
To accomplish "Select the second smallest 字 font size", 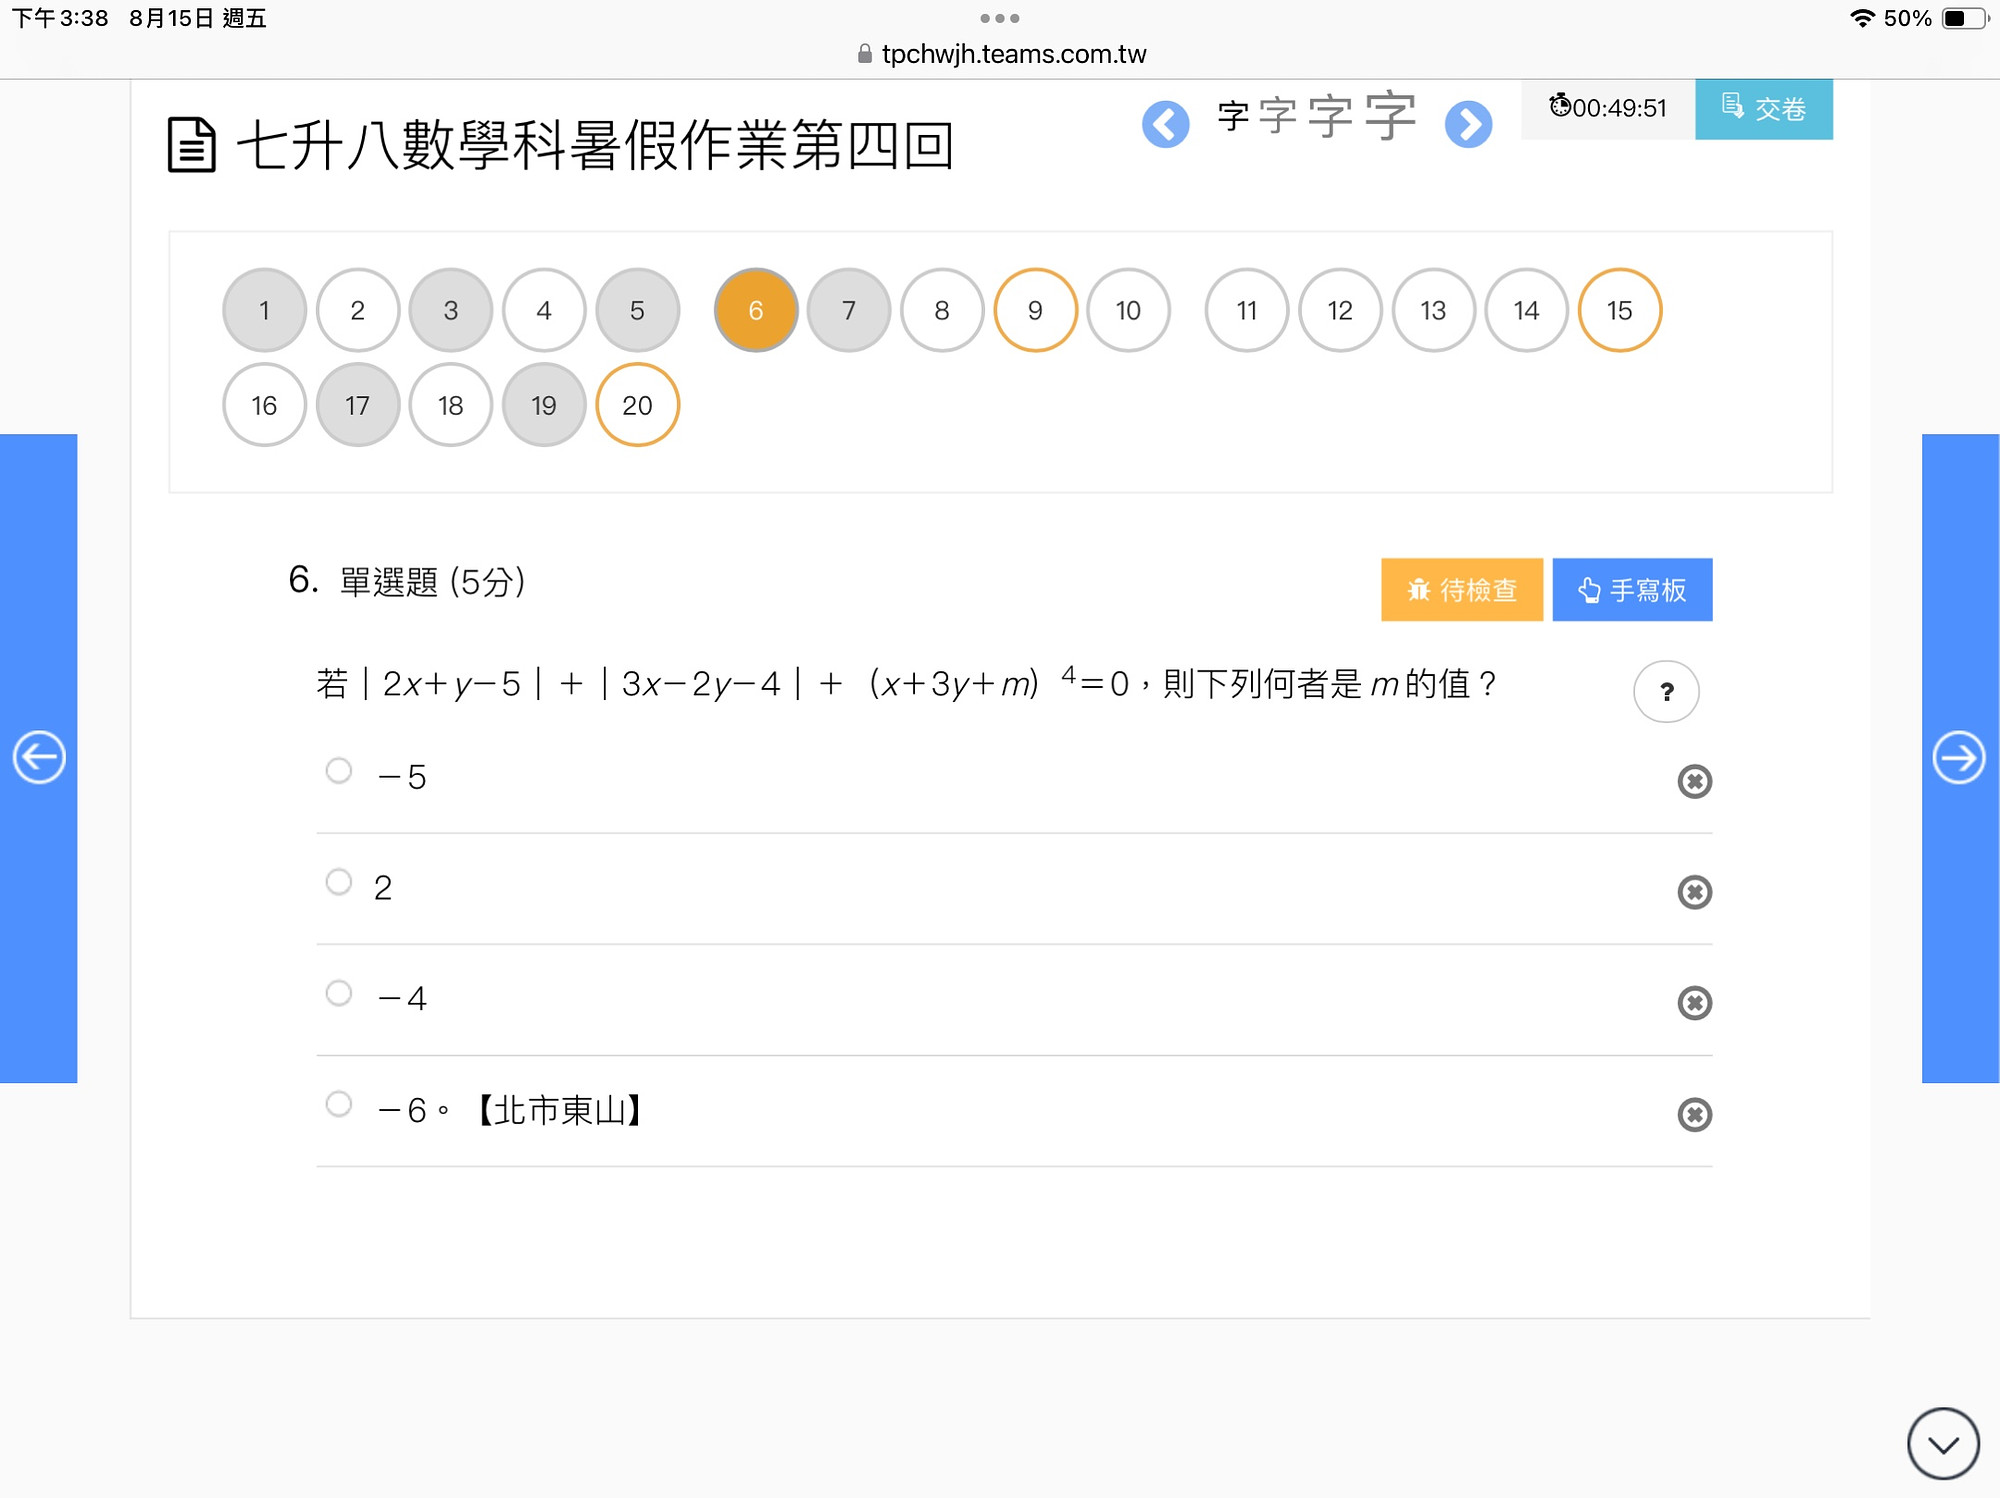I will pyautogui.click(x=1277, y=116).
